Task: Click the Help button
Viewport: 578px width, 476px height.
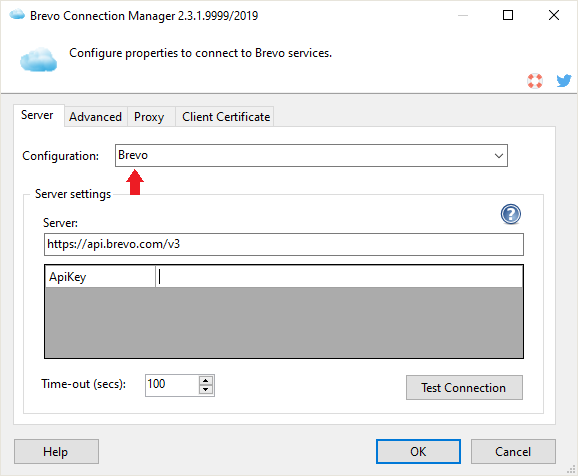Action: 56,451
